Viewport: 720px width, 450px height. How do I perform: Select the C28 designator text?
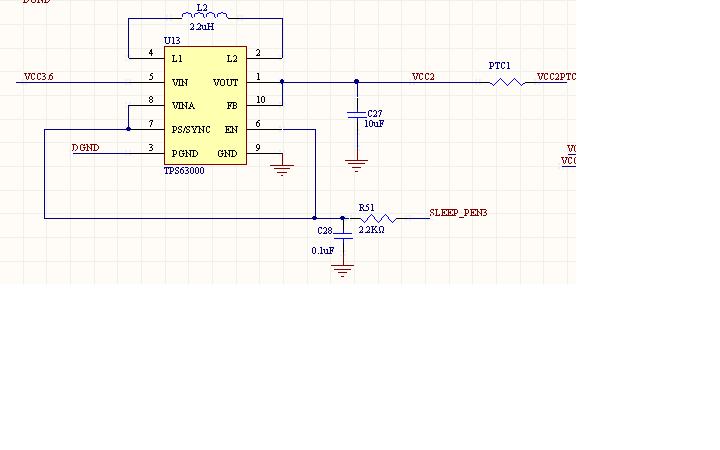point(325,231)
